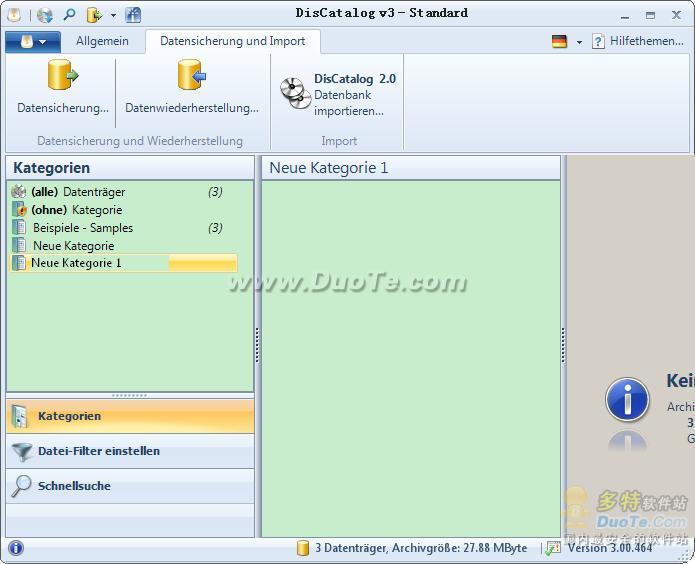Open the Schnellsuche pane
Image resolution: width=695 pixels, height=564 pixels.
130,486
